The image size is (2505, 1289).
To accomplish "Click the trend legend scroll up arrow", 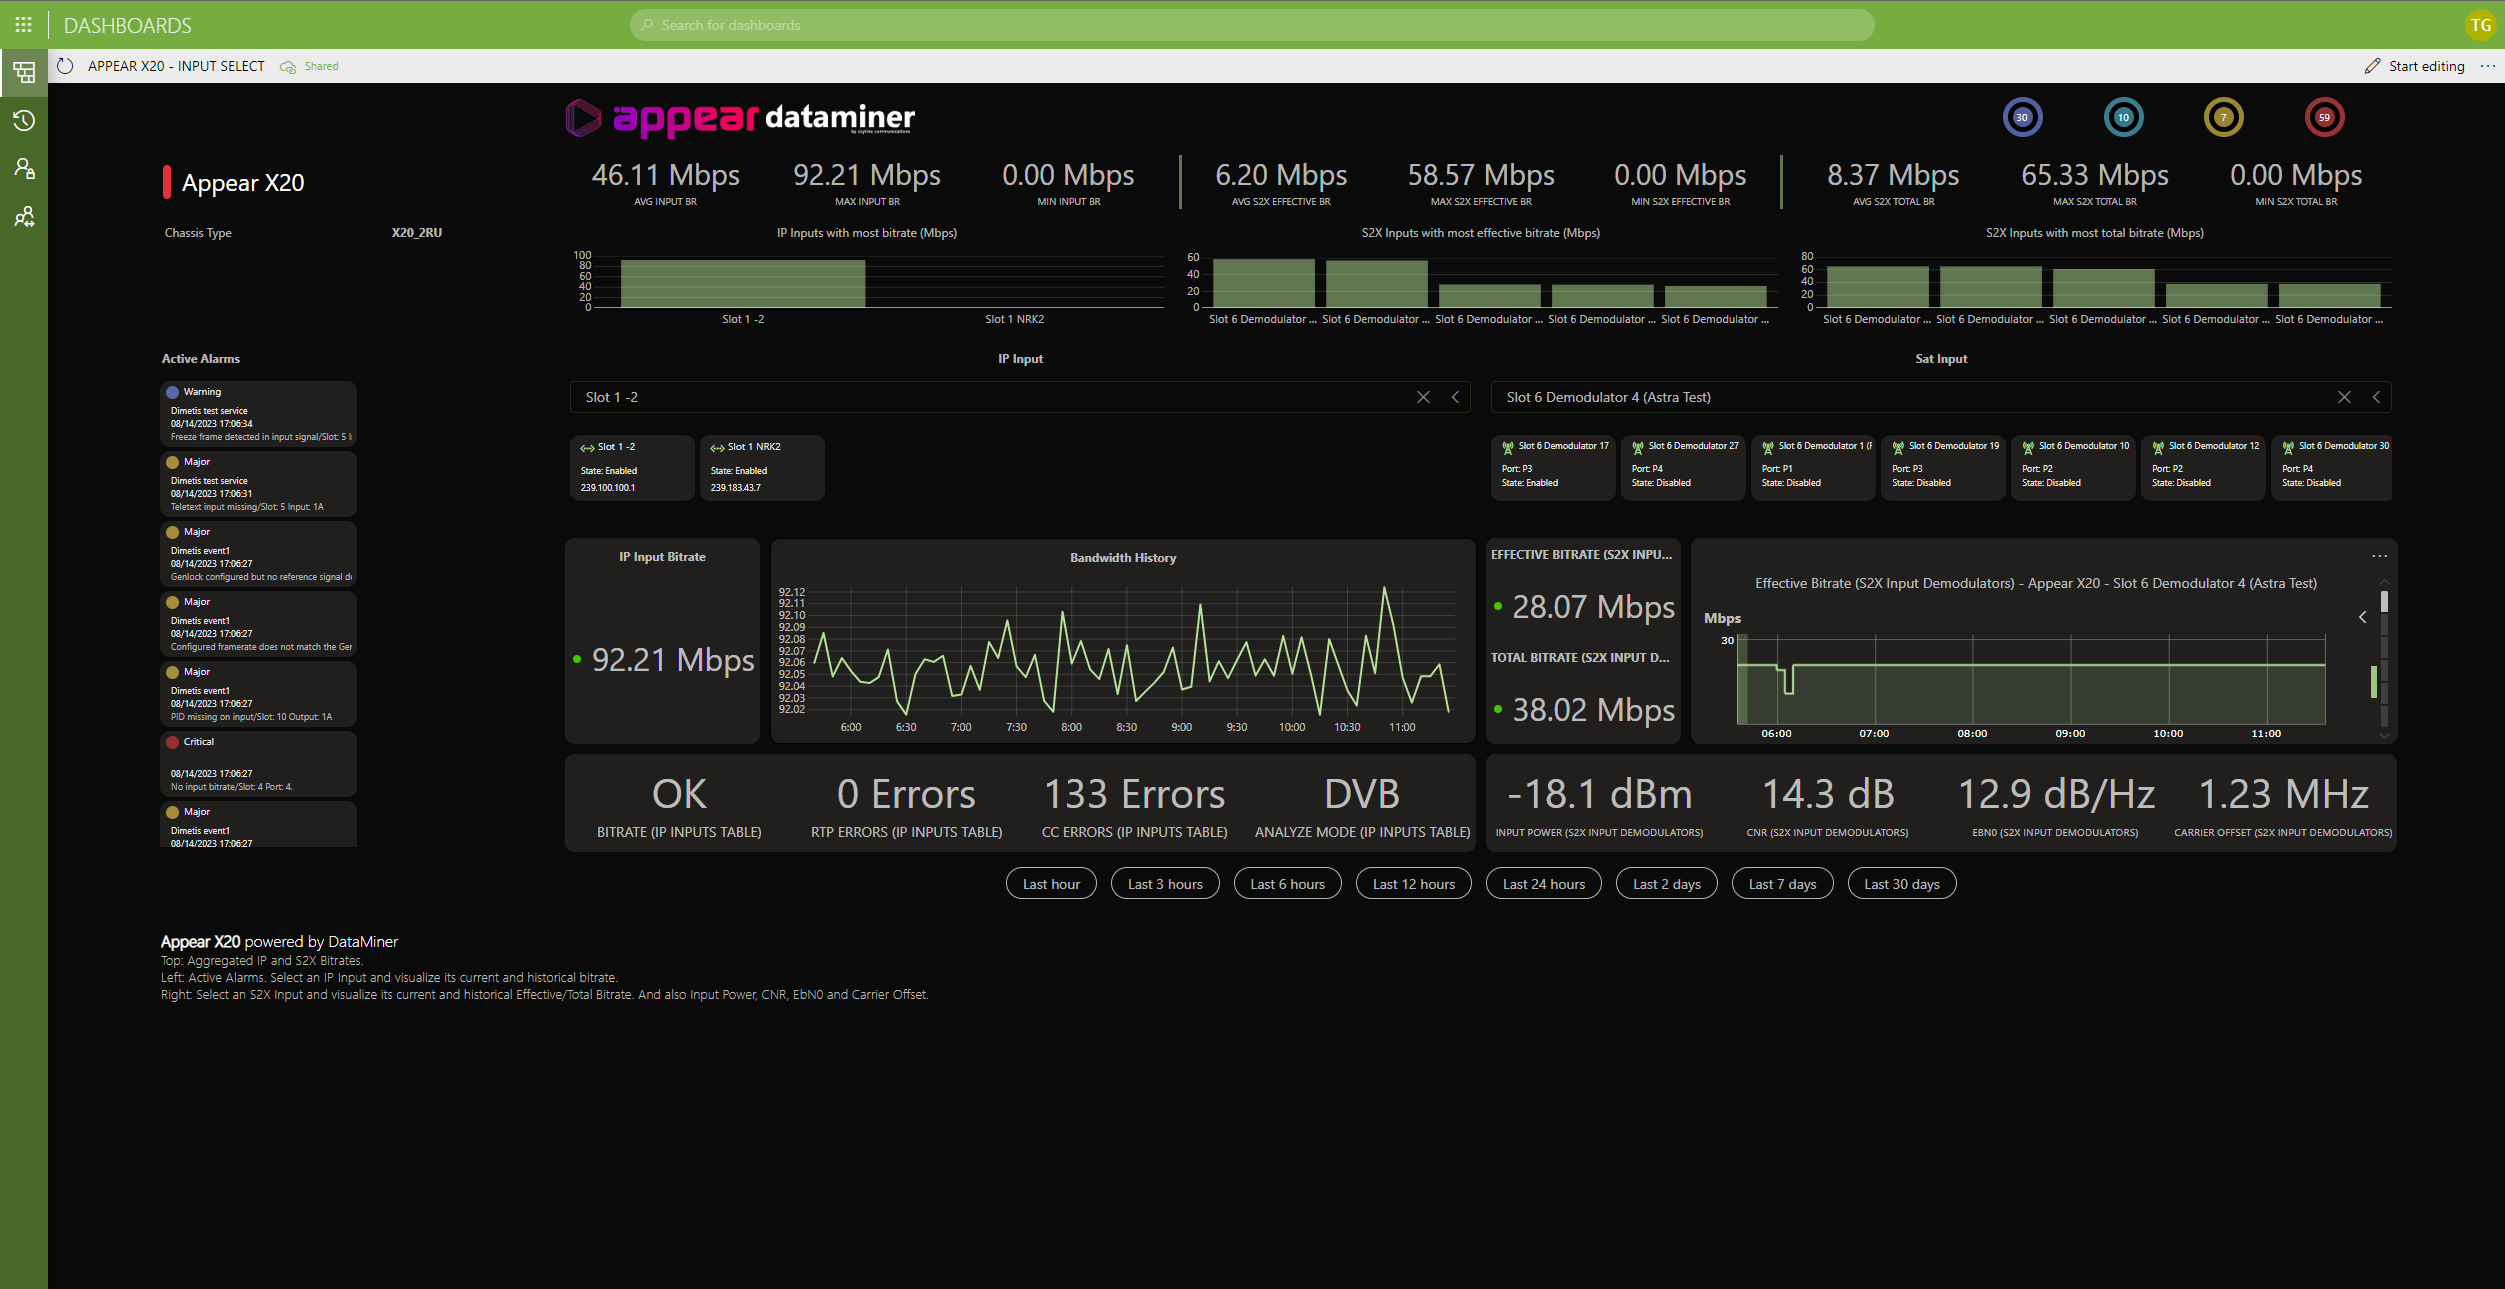I will [x=2384, y=582].
